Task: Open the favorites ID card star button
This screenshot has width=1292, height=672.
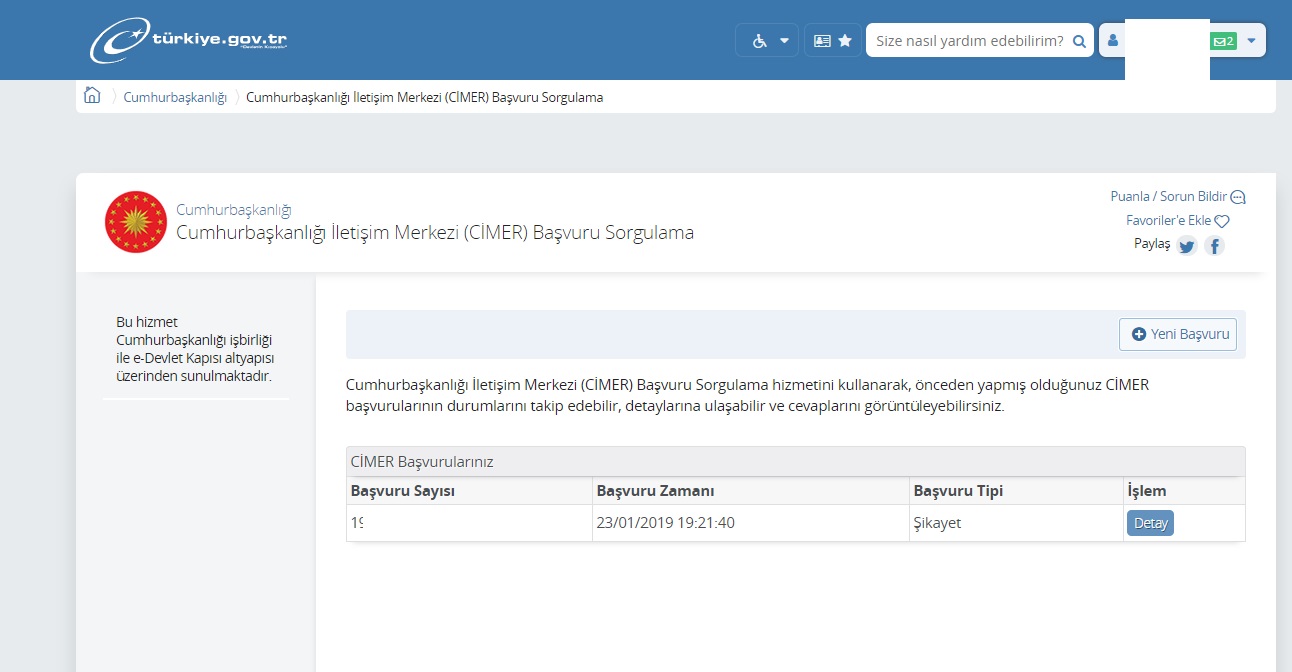Action: point(832,41)
